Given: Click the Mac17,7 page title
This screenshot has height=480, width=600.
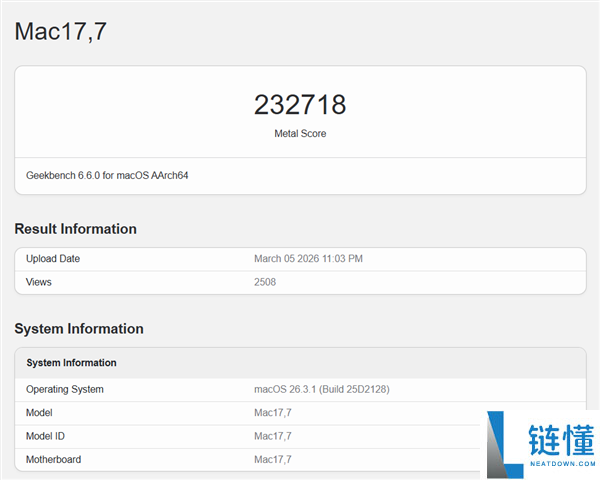Looking at the screenshot, I should (x=60, y=31).
